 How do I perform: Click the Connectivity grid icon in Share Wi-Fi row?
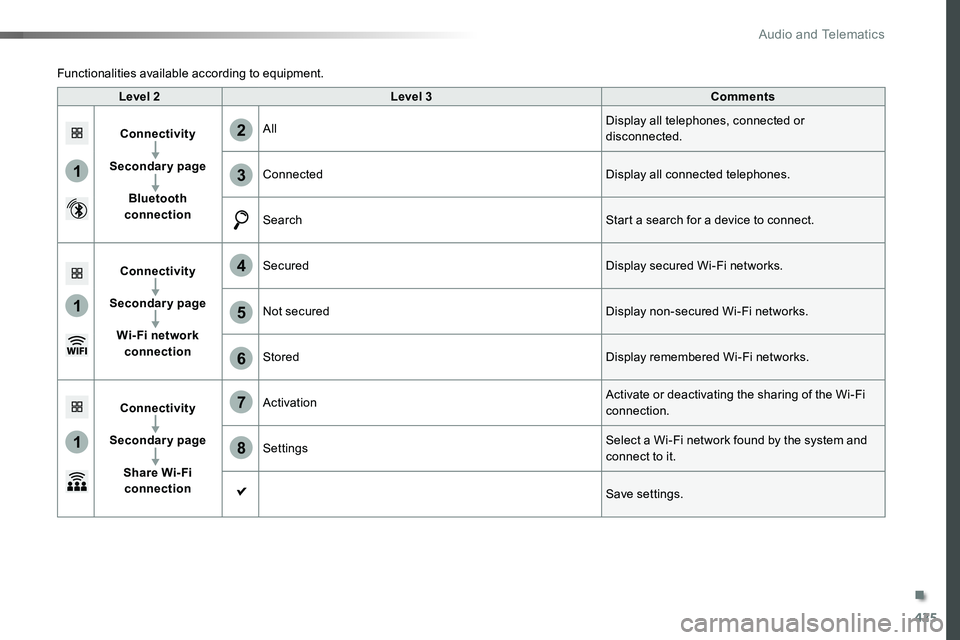pyautogui.click(x=77, y=406)
